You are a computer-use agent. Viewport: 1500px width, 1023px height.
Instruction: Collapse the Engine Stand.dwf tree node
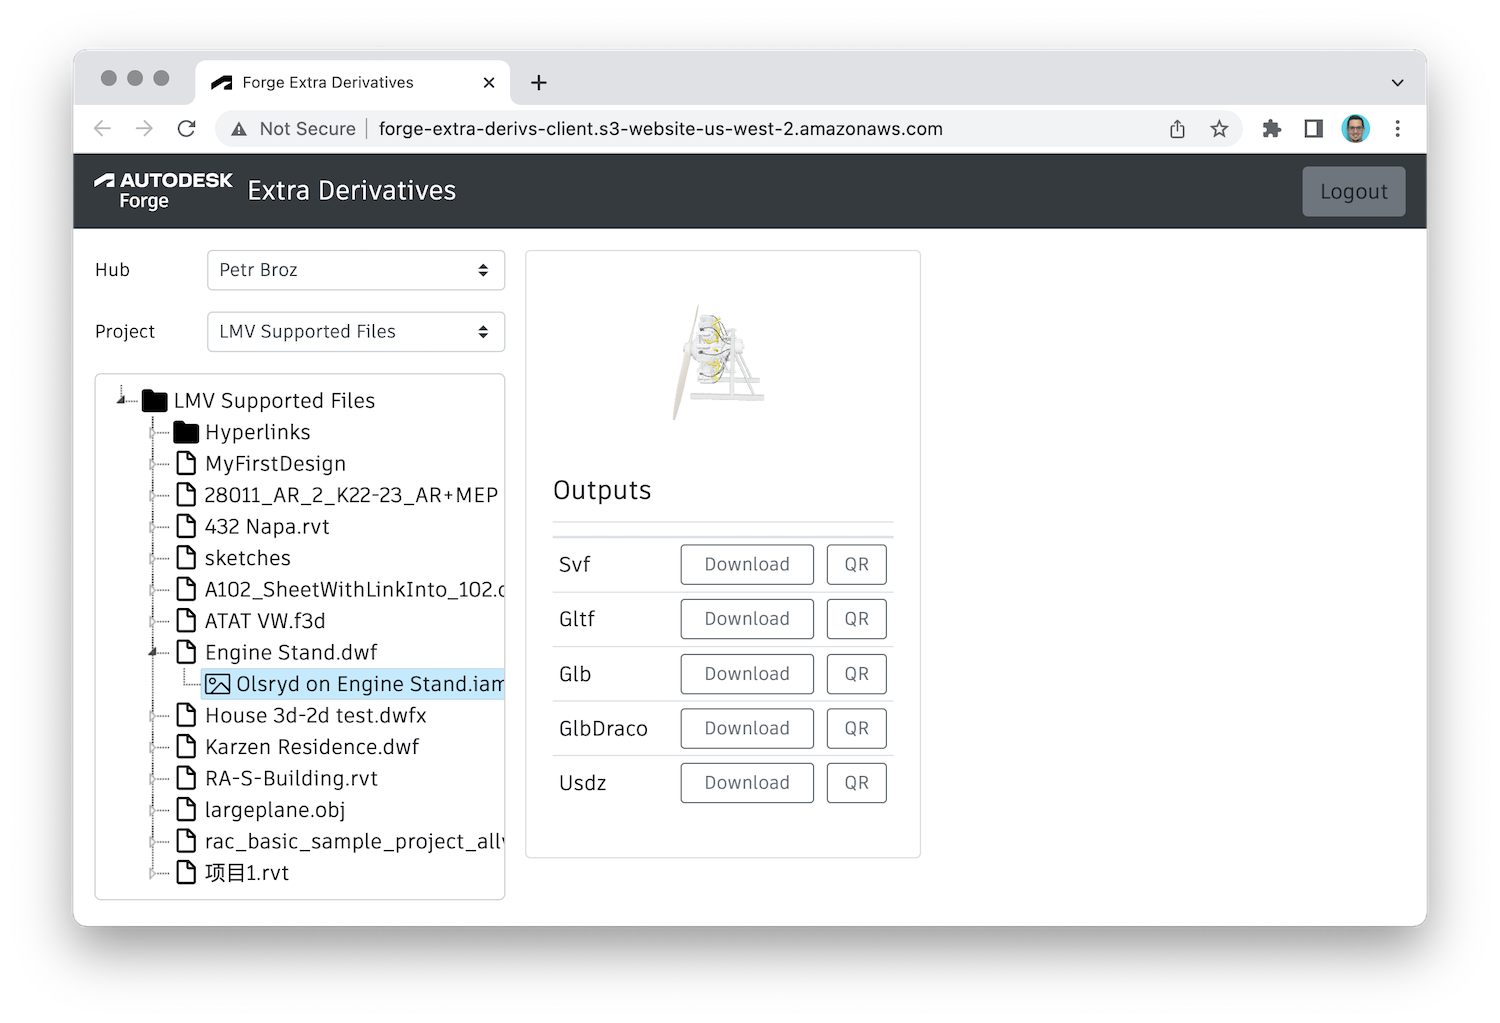pyautogui.click(x=154, y=652)
